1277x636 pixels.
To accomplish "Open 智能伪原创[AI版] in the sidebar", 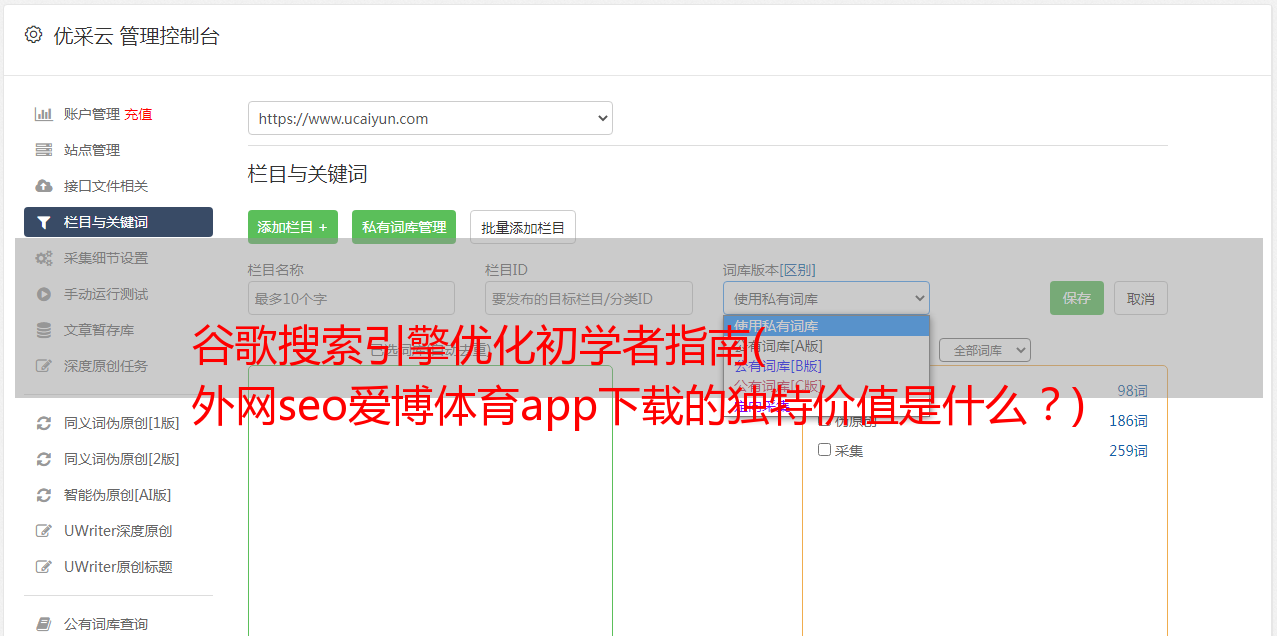I will click(x=118, y=495).
